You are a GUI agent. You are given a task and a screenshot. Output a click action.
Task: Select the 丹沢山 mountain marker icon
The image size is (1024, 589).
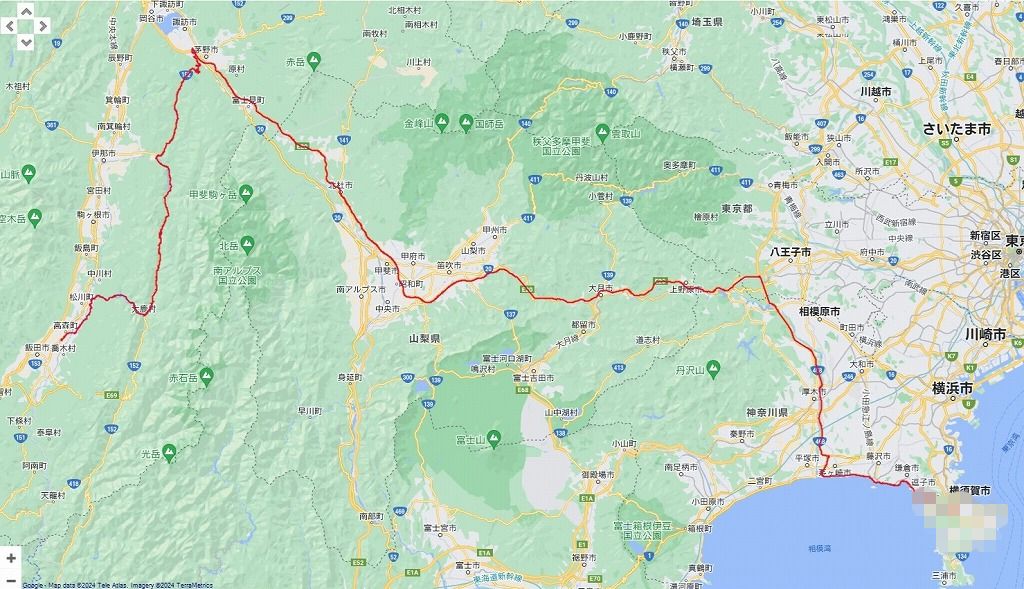713,369
